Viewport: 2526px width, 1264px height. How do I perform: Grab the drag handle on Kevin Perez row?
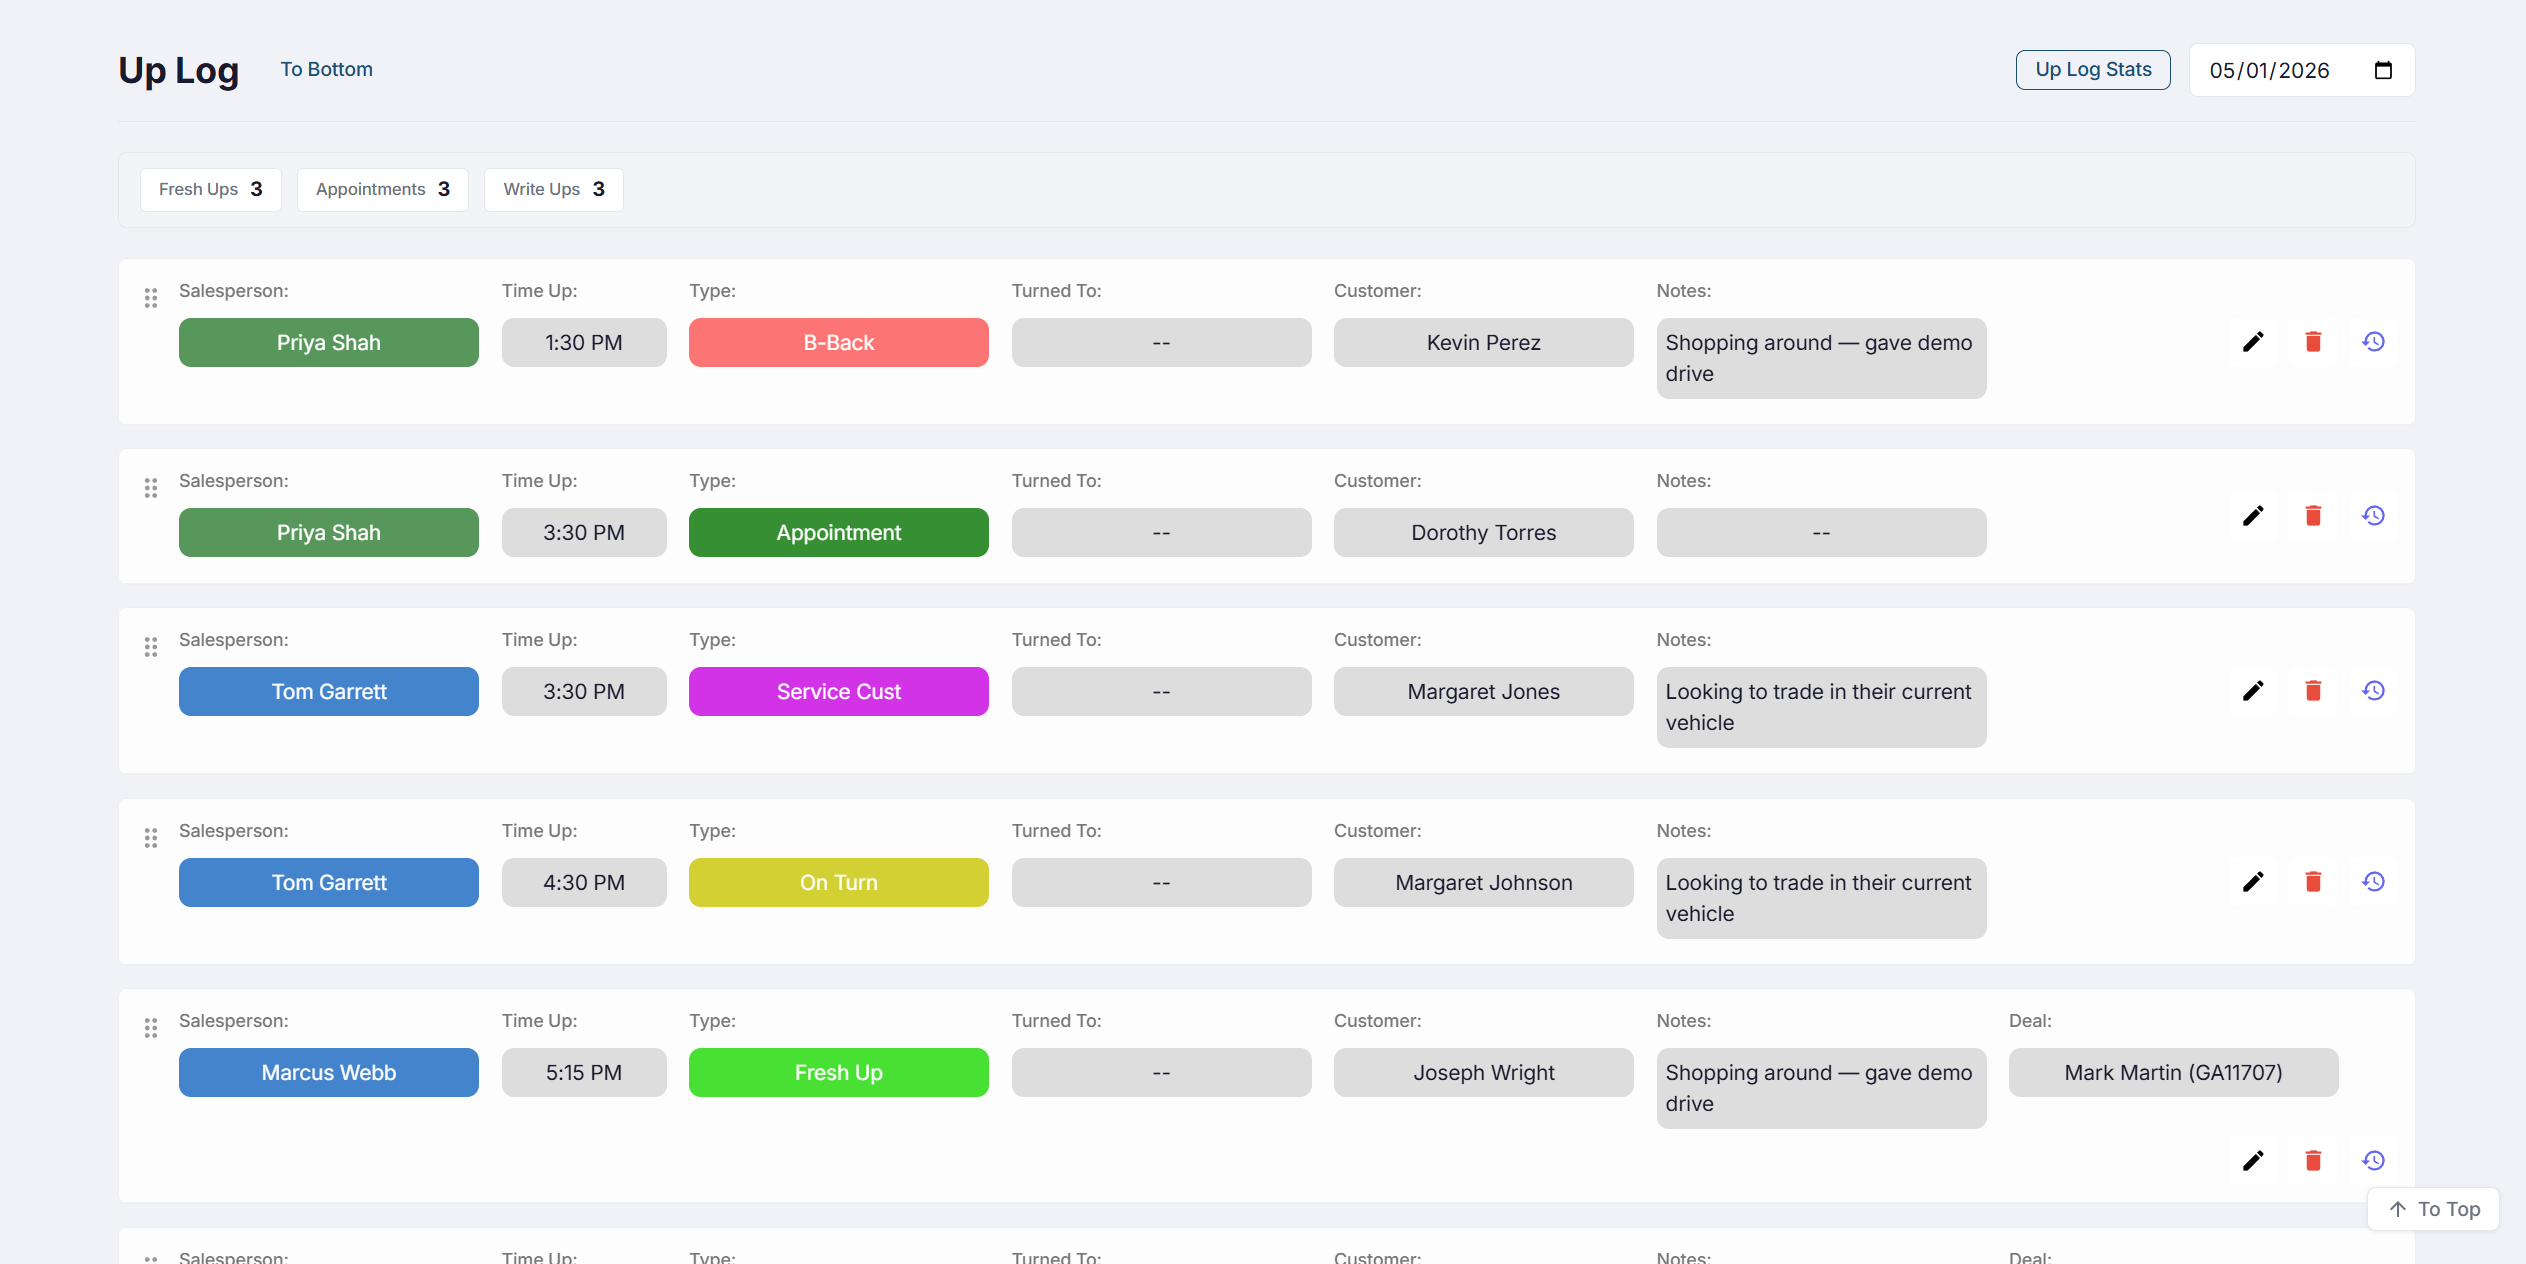151,298
